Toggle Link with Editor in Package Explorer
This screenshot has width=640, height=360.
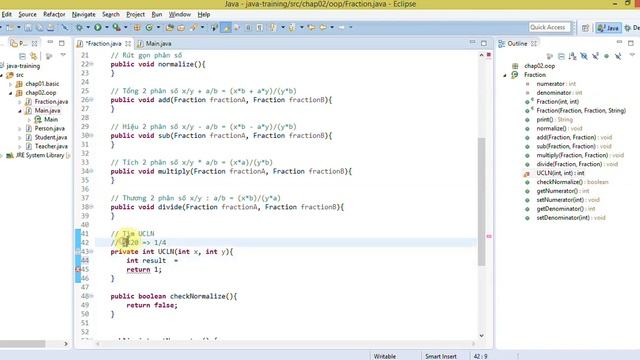click(x=34, y=56)
